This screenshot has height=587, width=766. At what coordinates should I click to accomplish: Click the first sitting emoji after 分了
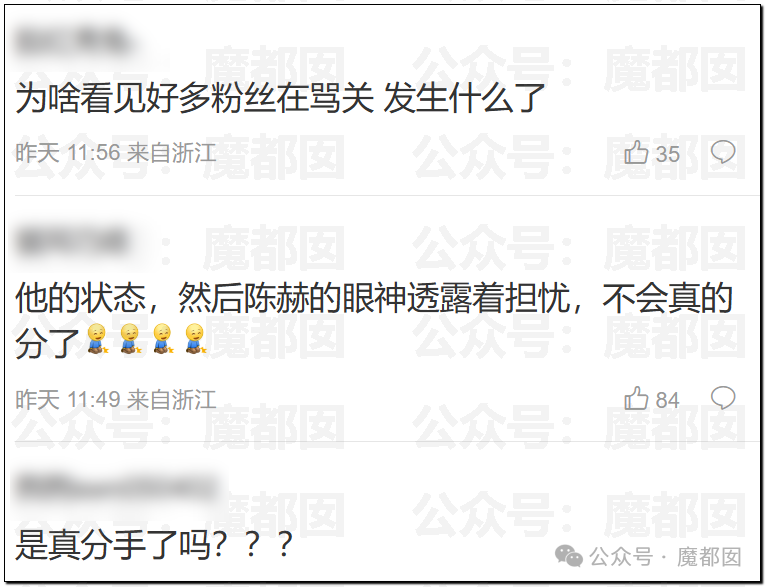tap(97, 338)
